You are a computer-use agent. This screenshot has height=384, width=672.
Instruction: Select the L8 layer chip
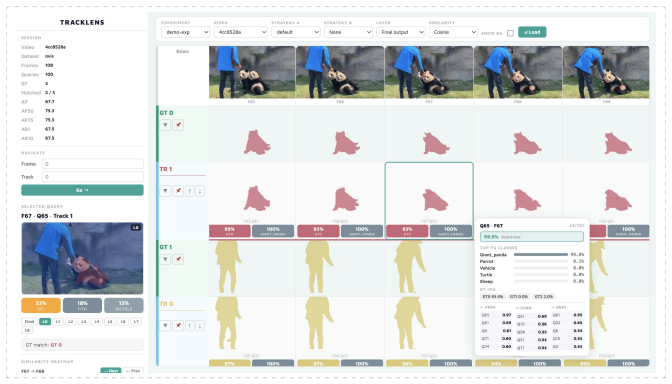pos(27,330)
